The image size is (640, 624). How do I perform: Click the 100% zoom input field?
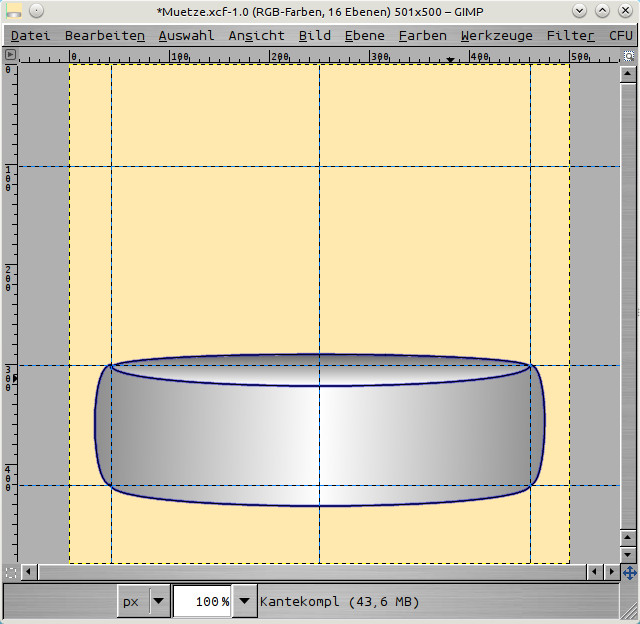coord(202,601)
